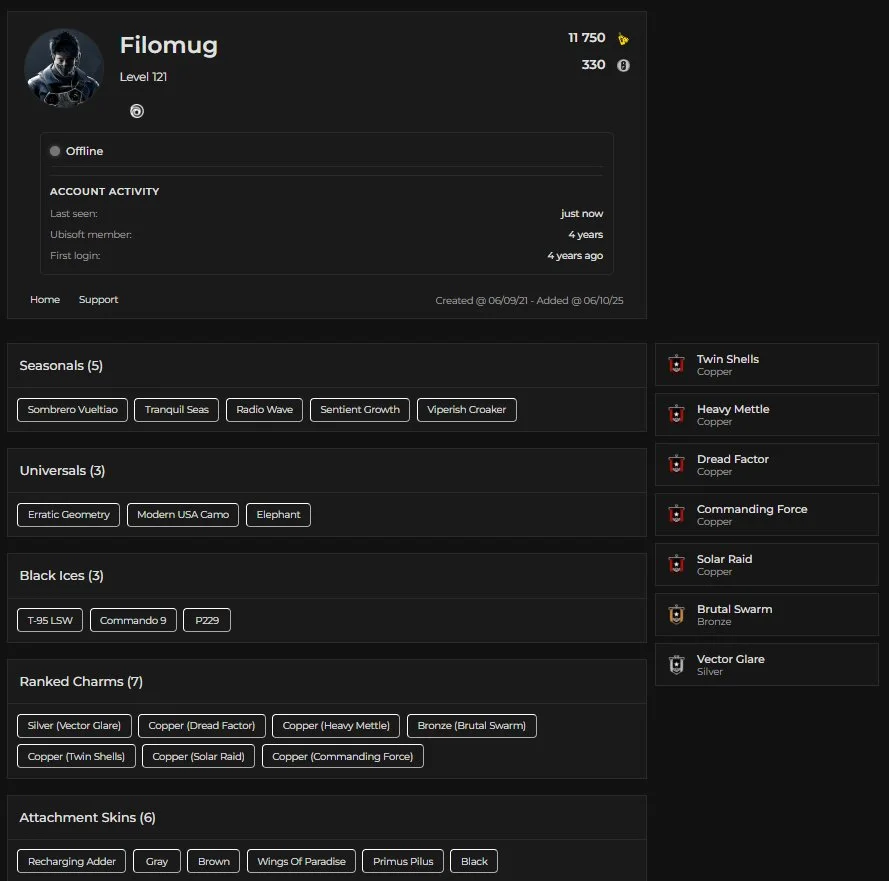Open the Home link

coord(45,300)
